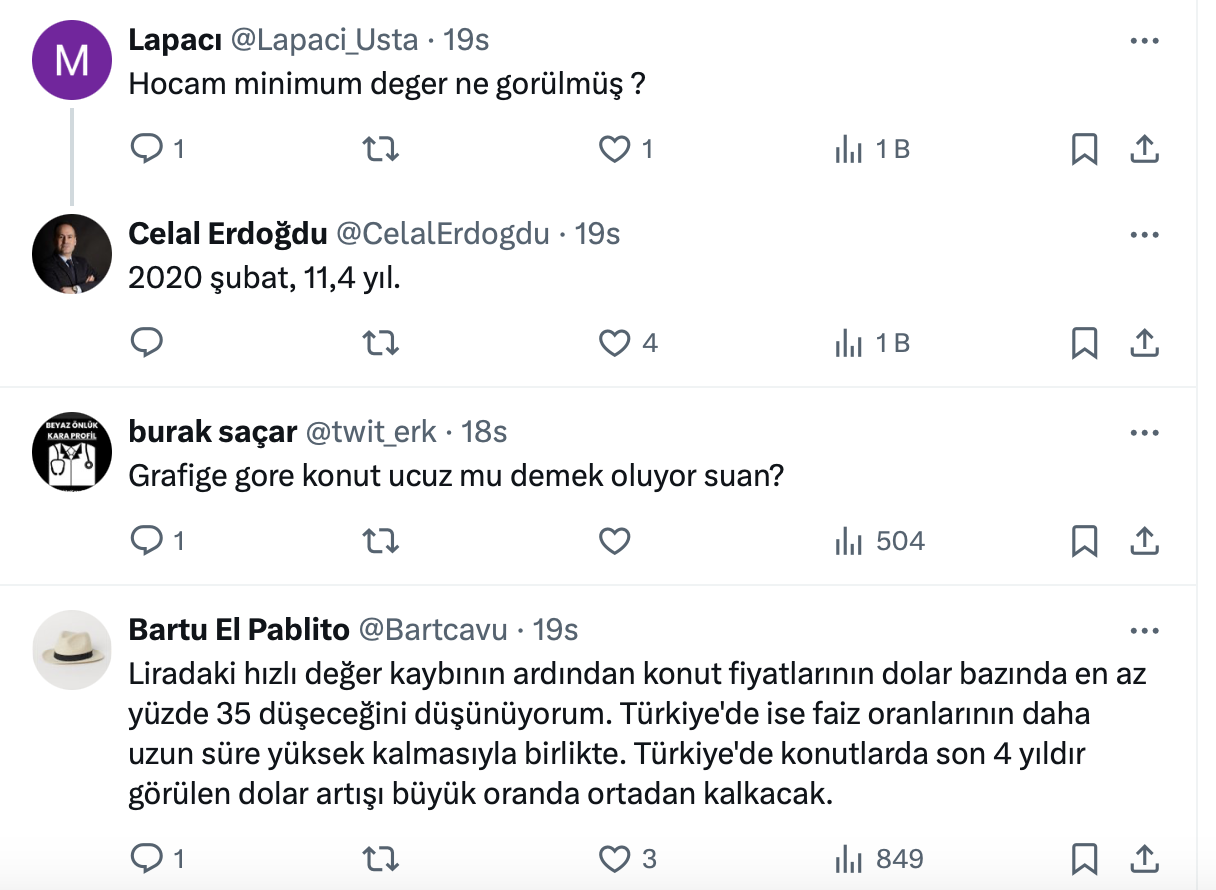This screenshot has height=890, width=1216.
Task: Bookmark Lapacı's tweet
Action: coord(1084,150)
